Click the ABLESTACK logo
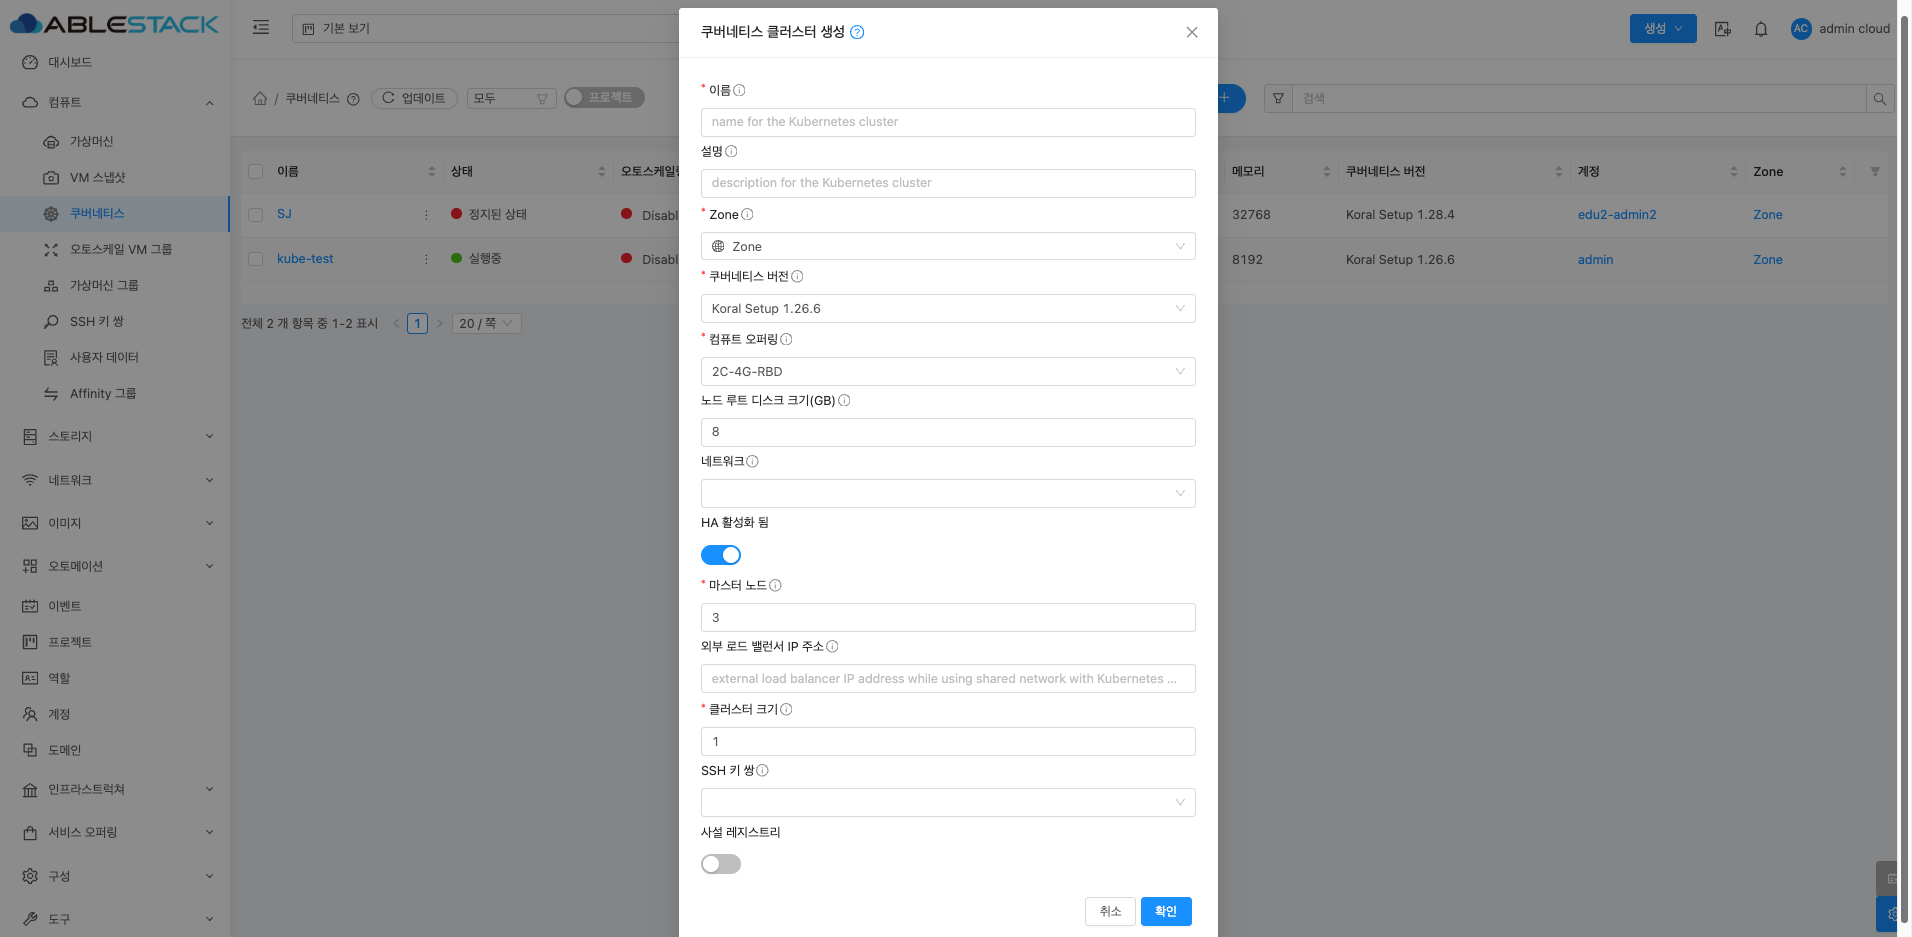1912x937 pixels. 115,24
